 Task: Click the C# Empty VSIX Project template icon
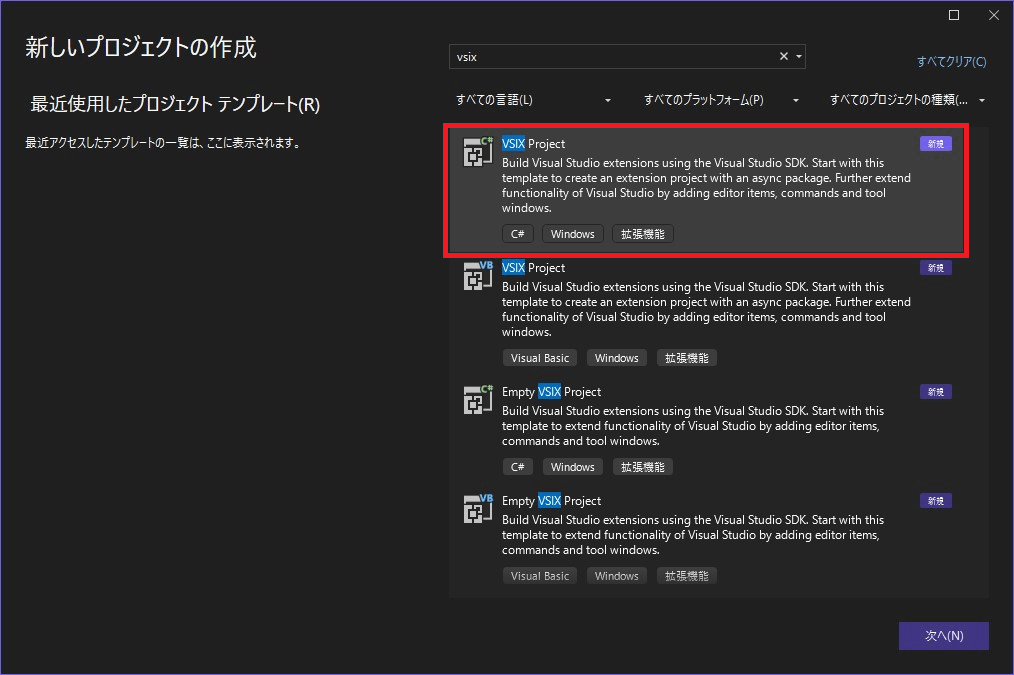(478, 400)
